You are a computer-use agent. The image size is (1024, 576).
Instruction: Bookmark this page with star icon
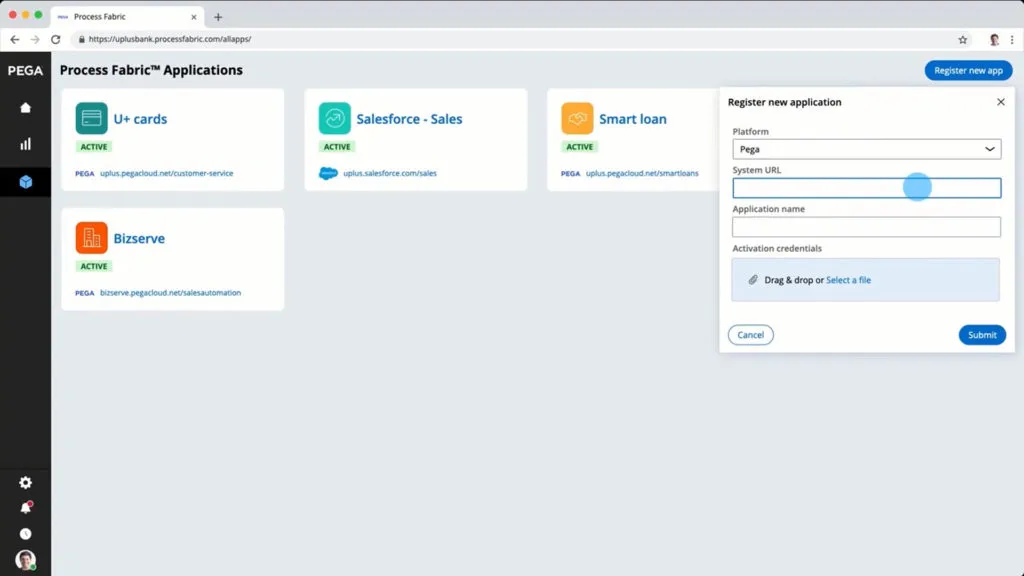pyautogui.click(x=963, y=39)
